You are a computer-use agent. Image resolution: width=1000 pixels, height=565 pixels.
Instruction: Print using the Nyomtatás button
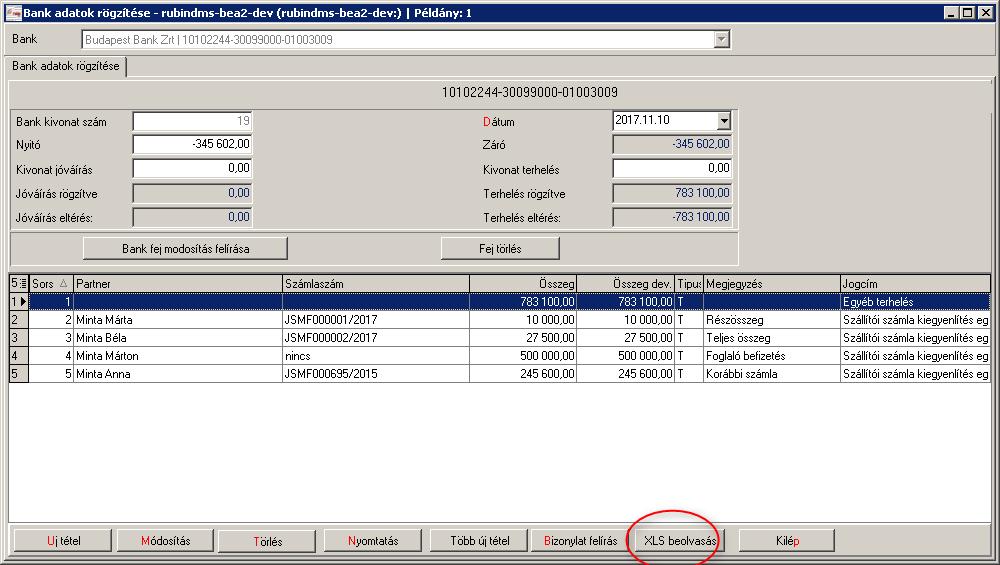point(372,541)
